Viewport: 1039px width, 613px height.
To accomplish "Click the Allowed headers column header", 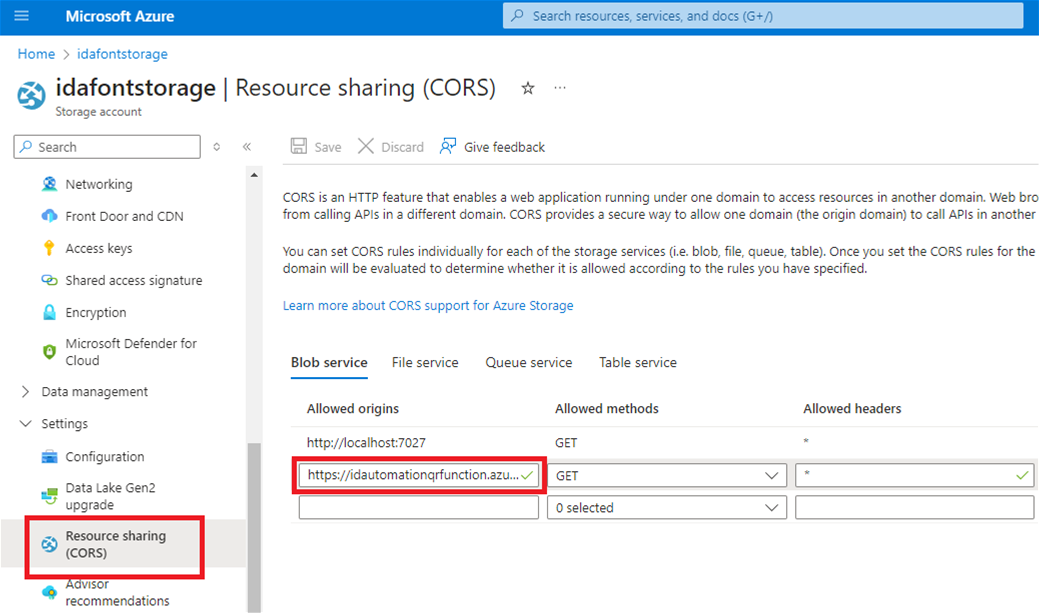I will (x=852, y=408).
